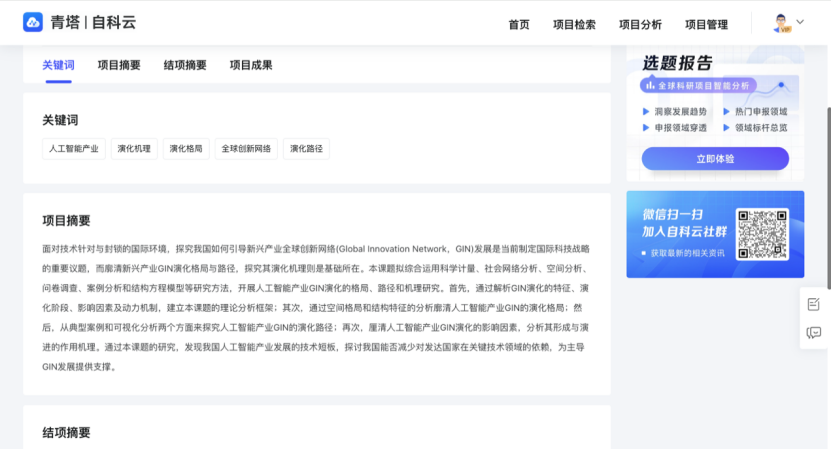Click the 加入自科云社群 banner text
831x449 pixels.
click(684, 231)
